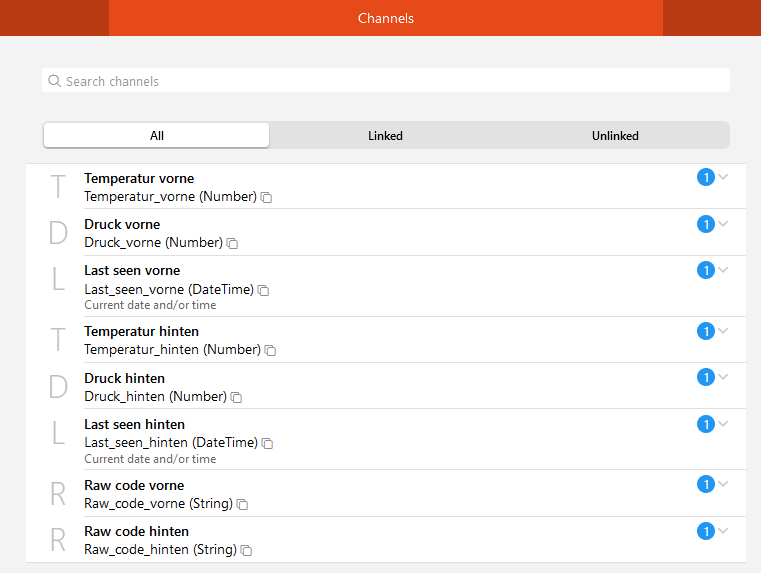
Task: Copy the Last_seen_vorne channel name icon
Action: [x=263, y=291]
